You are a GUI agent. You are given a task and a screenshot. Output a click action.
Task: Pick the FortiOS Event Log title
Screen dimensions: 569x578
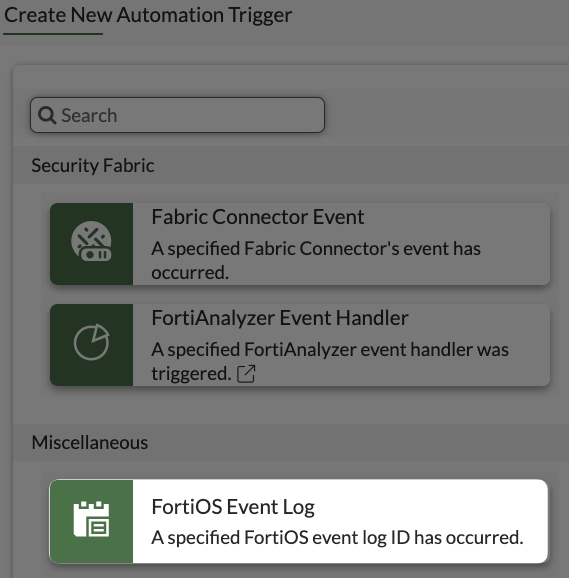point(233,507)
